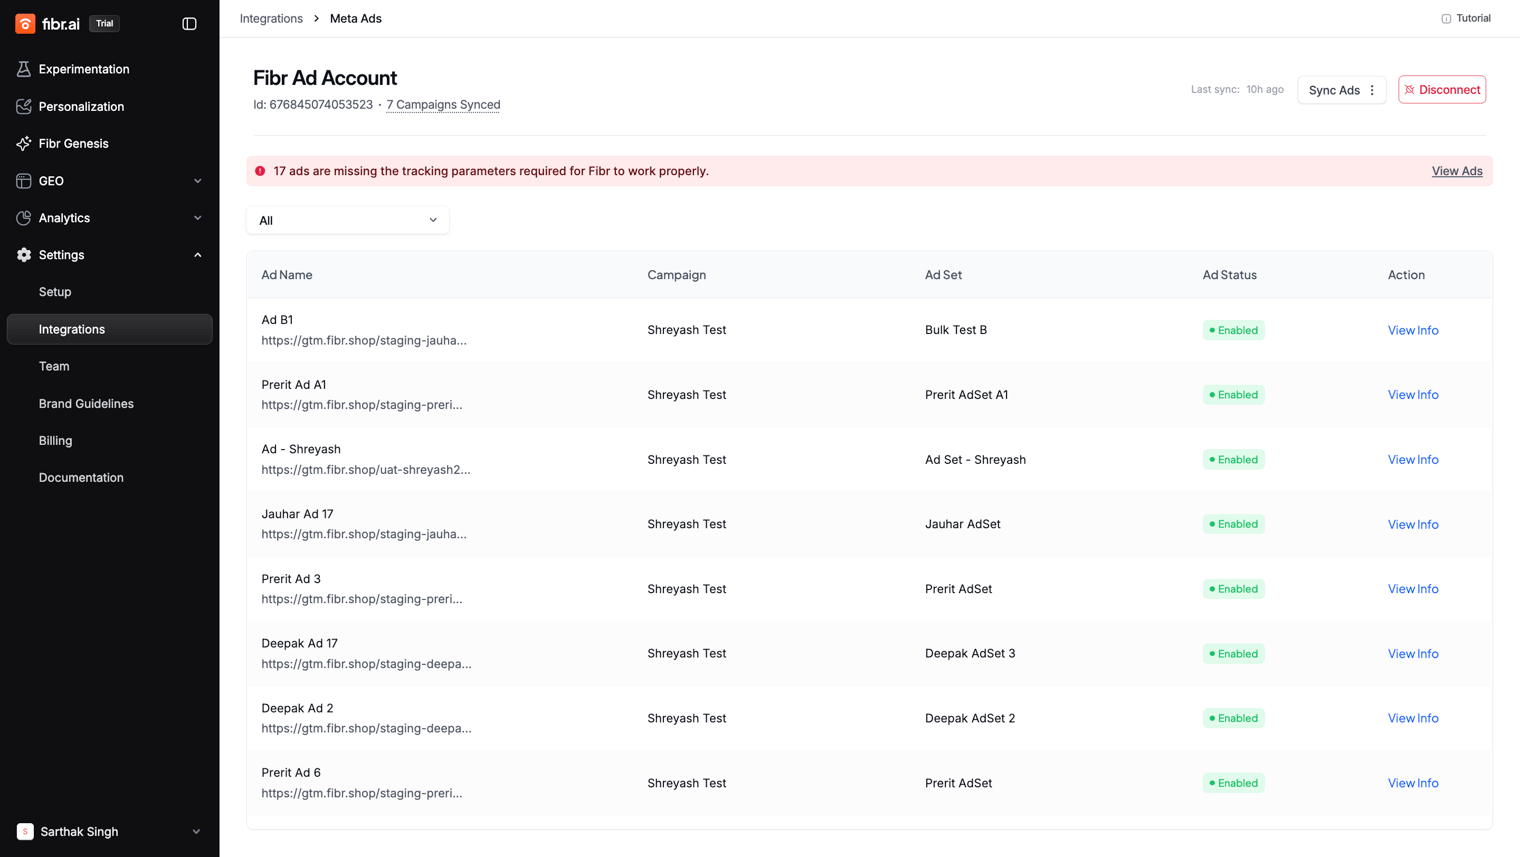Open Fibr Genesis sparkle icon

24,143
